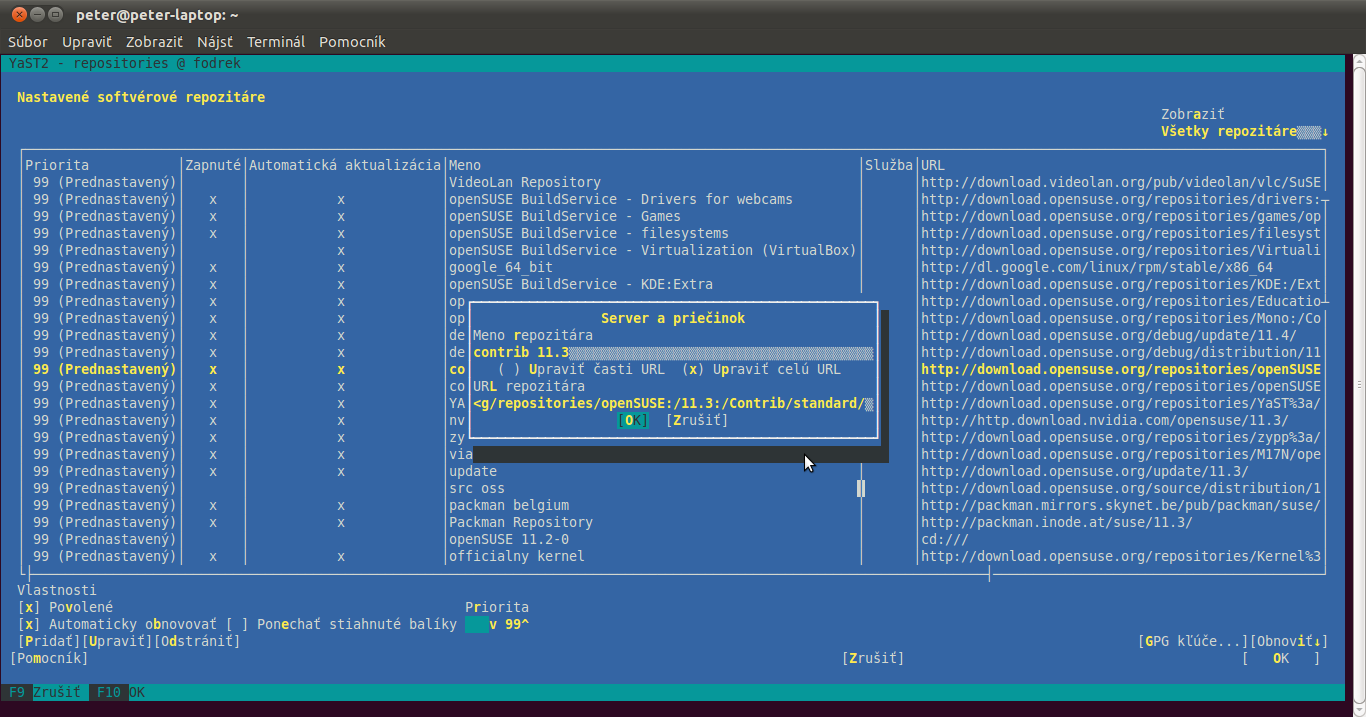Select the 'update' repository name

click(473, 471)
